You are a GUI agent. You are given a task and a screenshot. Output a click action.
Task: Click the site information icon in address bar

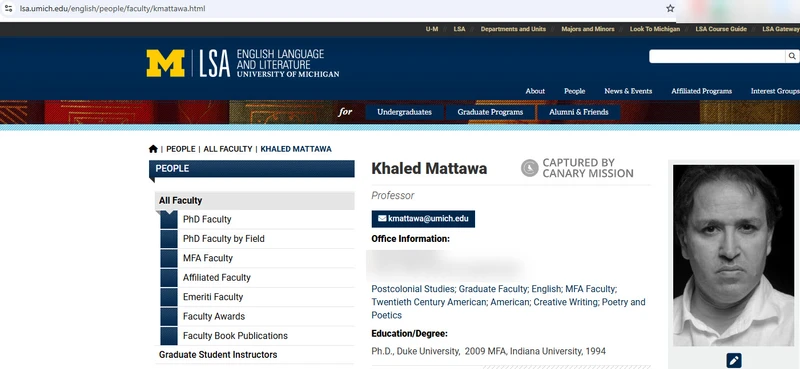8,8
